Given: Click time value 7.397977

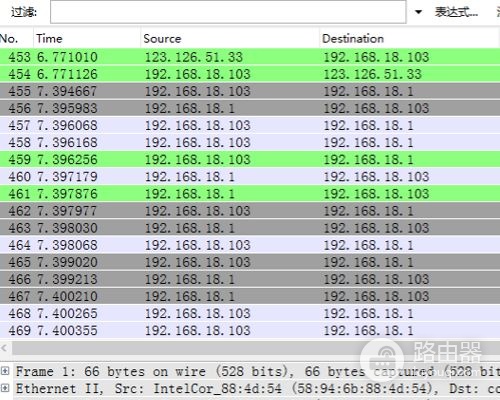Looking at the screenshot, I should tap(67, 211).
